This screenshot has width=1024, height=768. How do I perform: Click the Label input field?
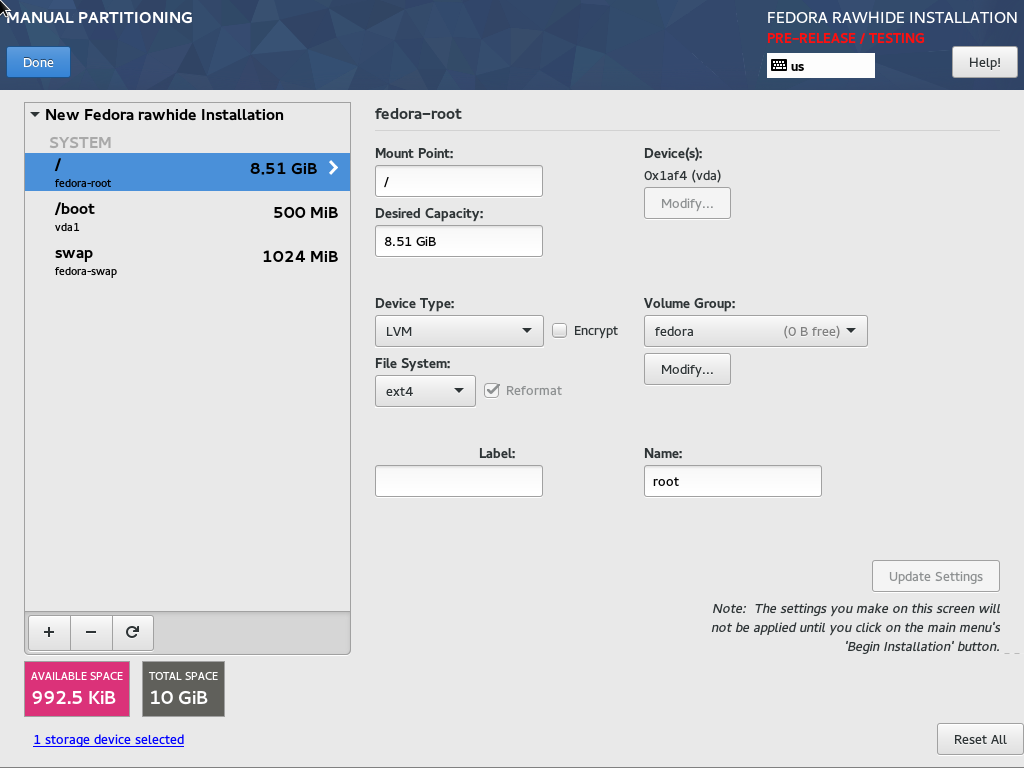tap(459, 481)
